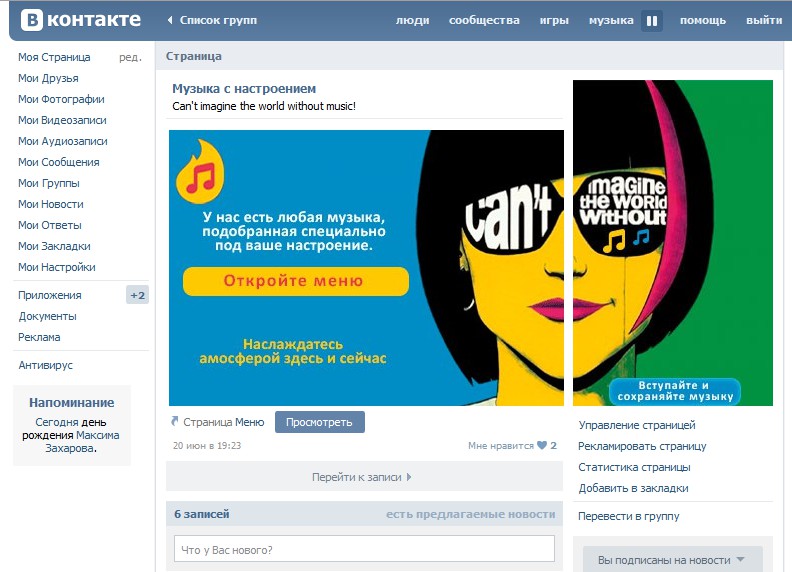The image size is (792, 572).
Task: Open Мои Аудиозаписи
Action: (63, 141)
